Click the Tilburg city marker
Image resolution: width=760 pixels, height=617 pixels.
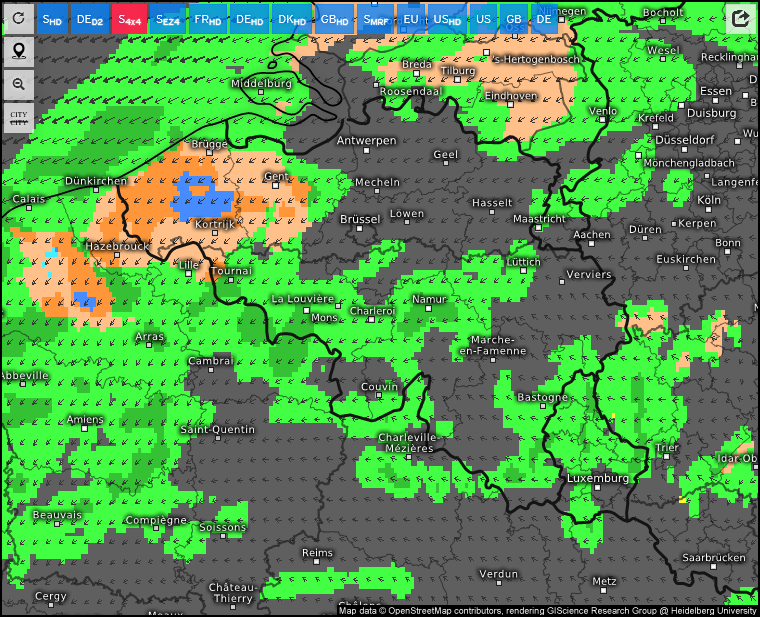point(458,79)
